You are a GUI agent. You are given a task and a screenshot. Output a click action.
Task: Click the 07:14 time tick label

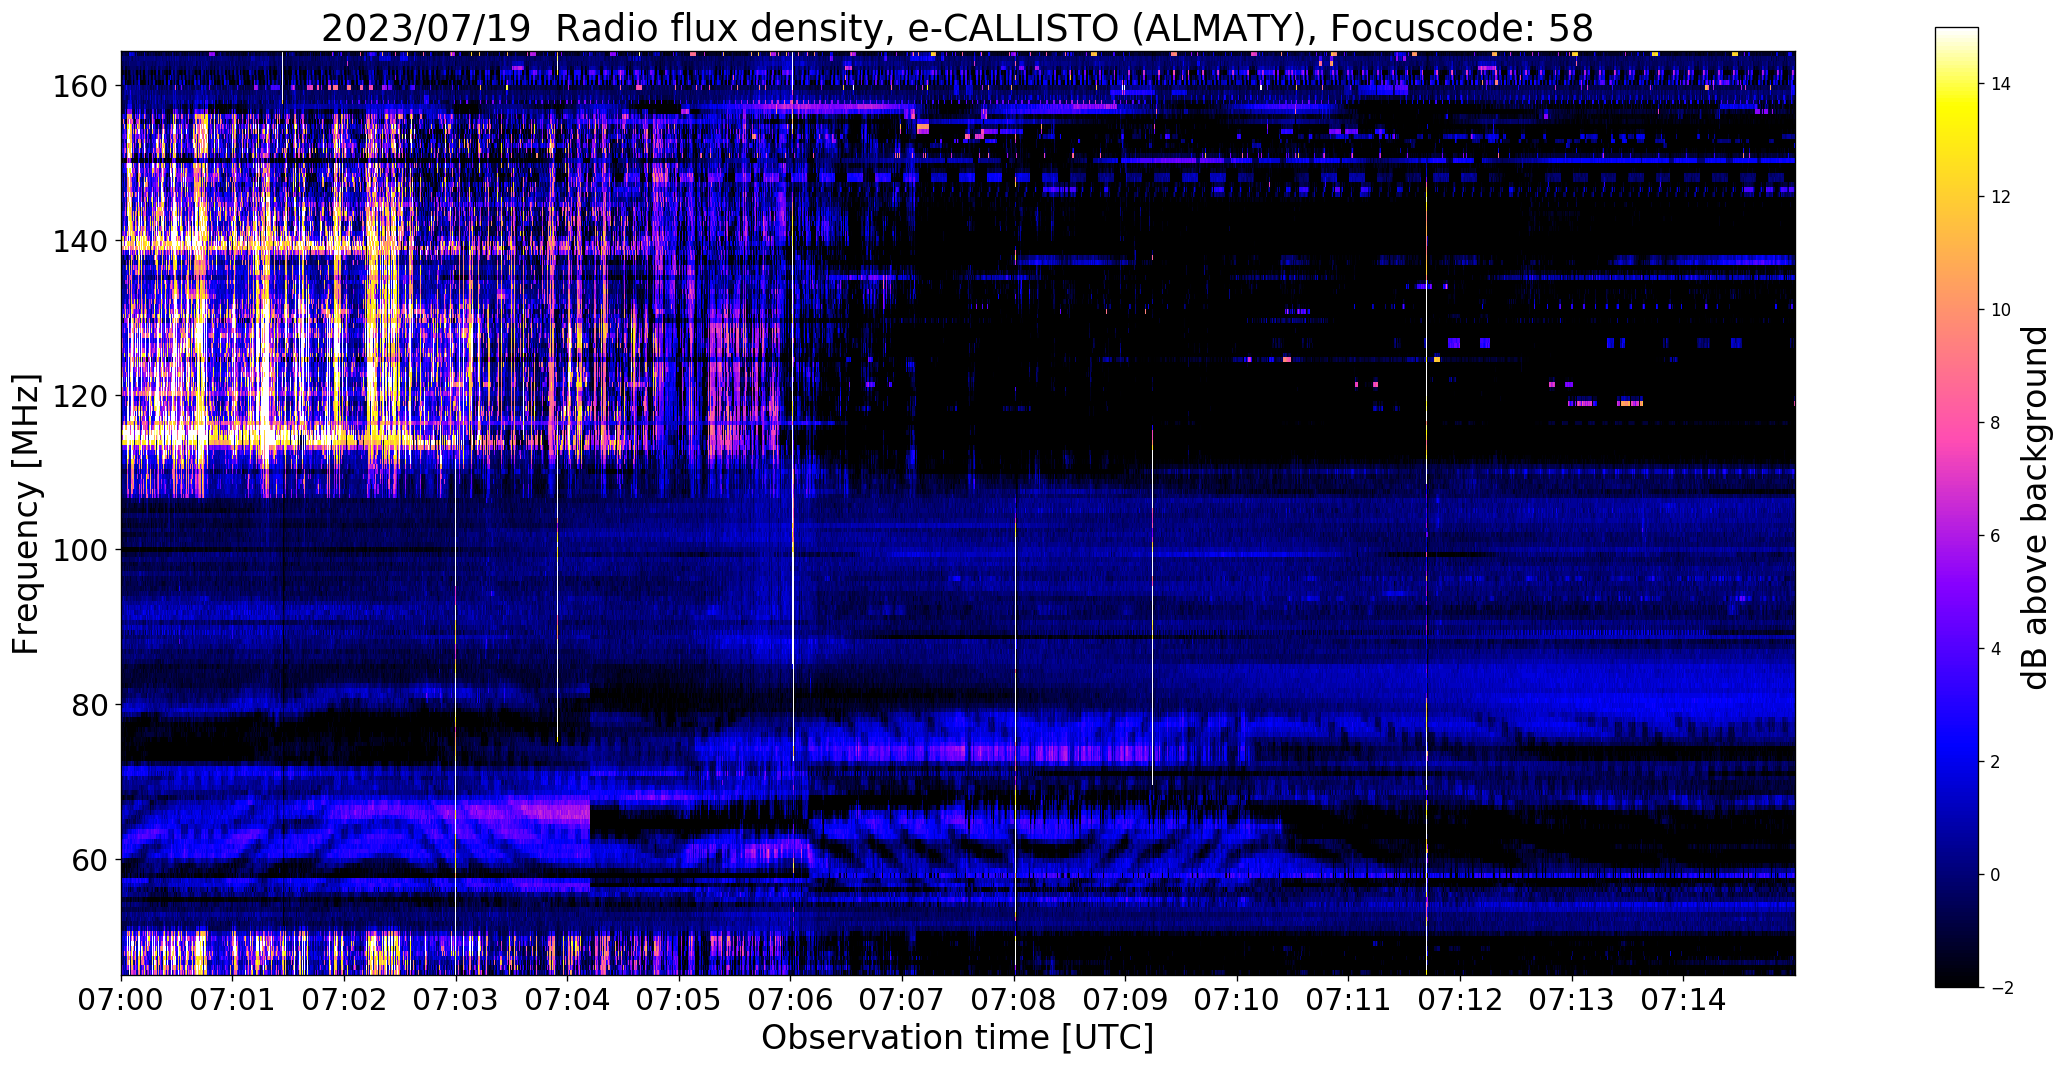(1684, 998)
